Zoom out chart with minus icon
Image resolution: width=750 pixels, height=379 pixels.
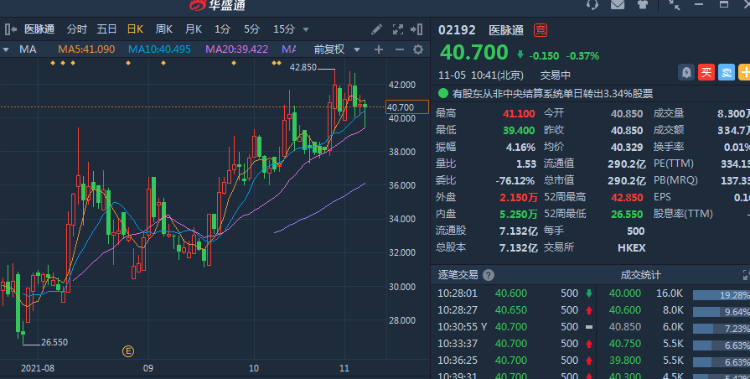click(399, 50)
